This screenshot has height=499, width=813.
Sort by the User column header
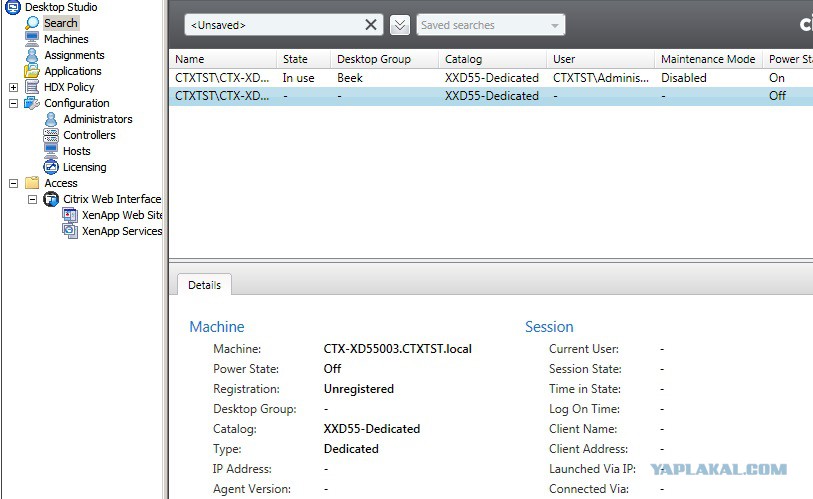[x=600, y=59]
